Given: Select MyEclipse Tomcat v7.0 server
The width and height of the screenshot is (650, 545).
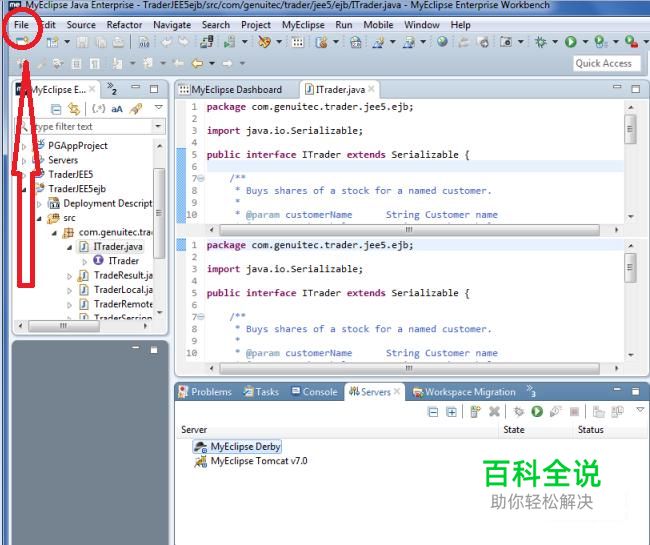Looking at the screenshot, I should tap(258, 462).
